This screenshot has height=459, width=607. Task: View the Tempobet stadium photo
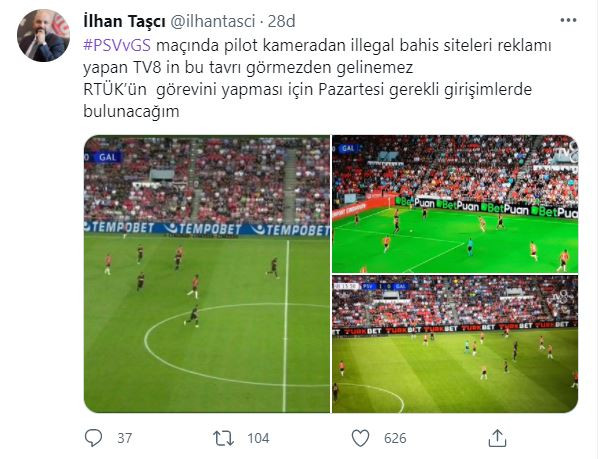[207, 274]
